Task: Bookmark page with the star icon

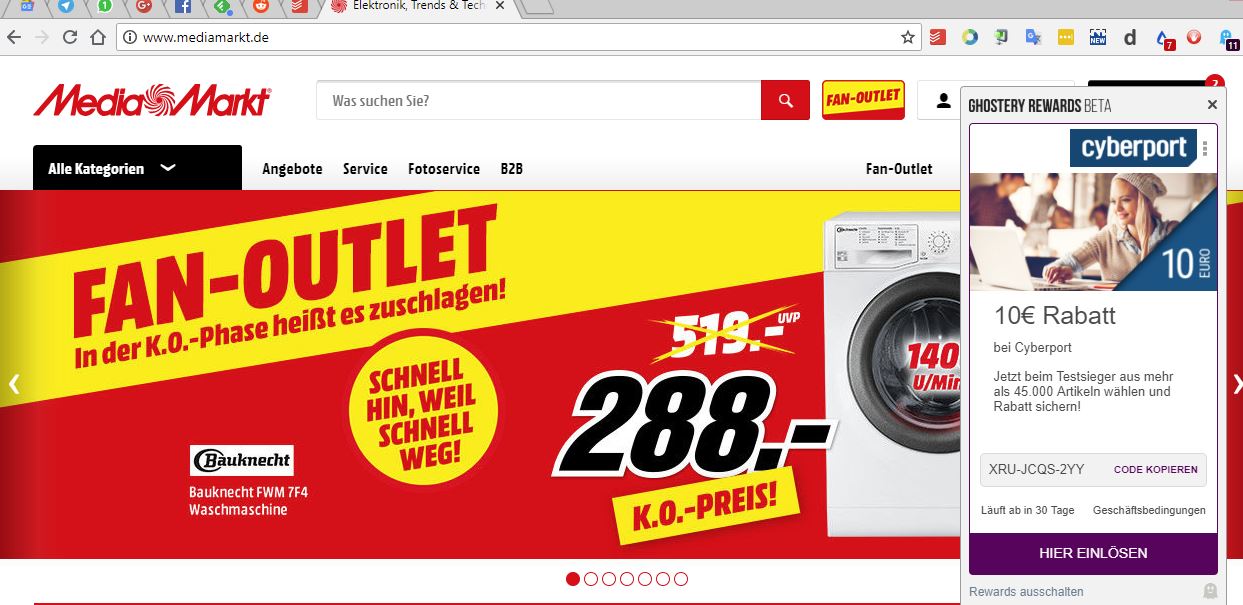Action: tap(908, 37)
